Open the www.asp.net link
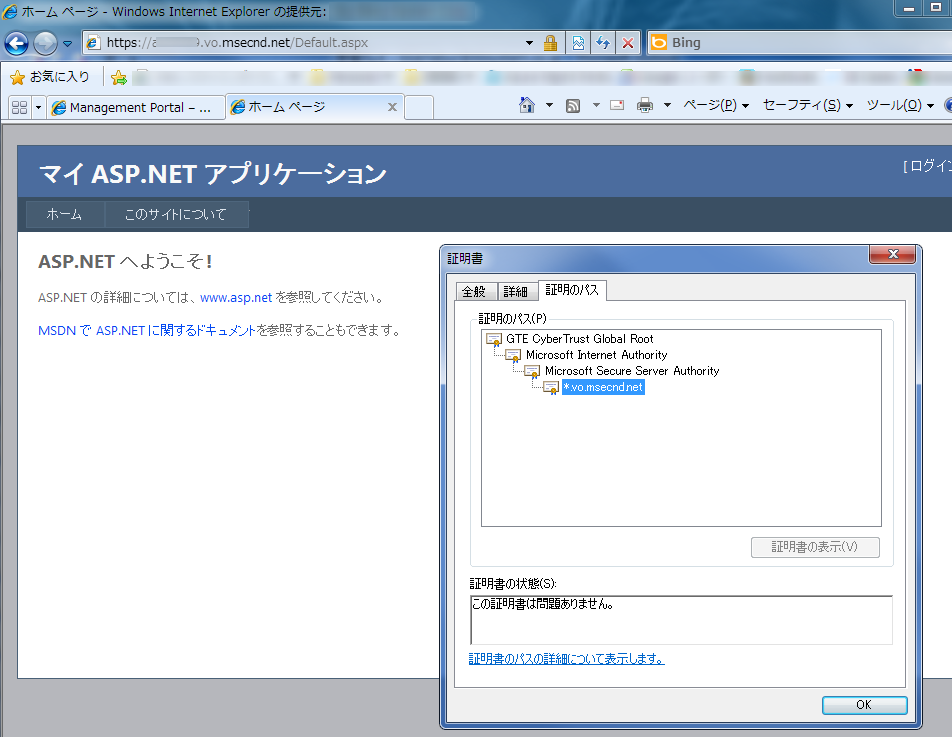This screenshot has height=737, width=952. [x=236, y=298]
